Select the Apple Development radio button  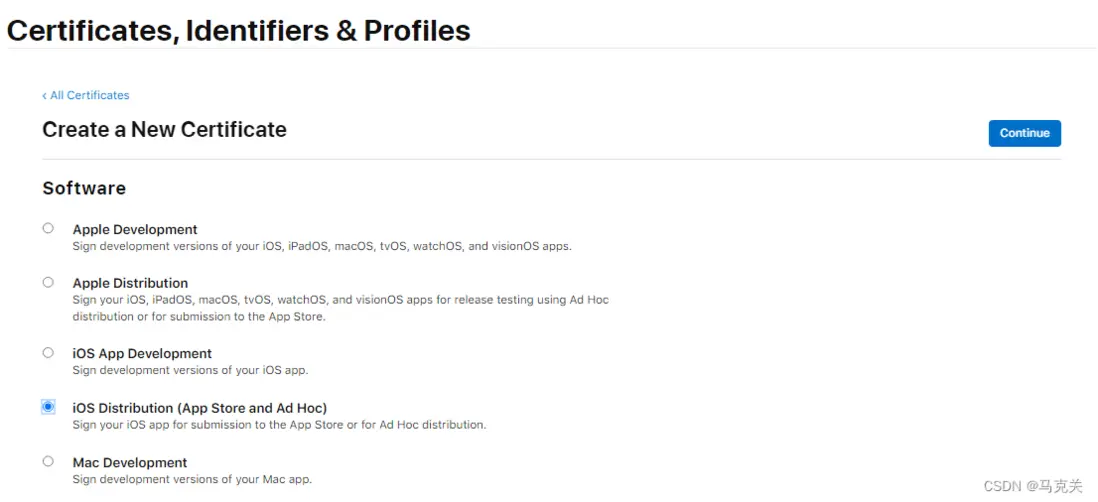click(x=48, y=228)
